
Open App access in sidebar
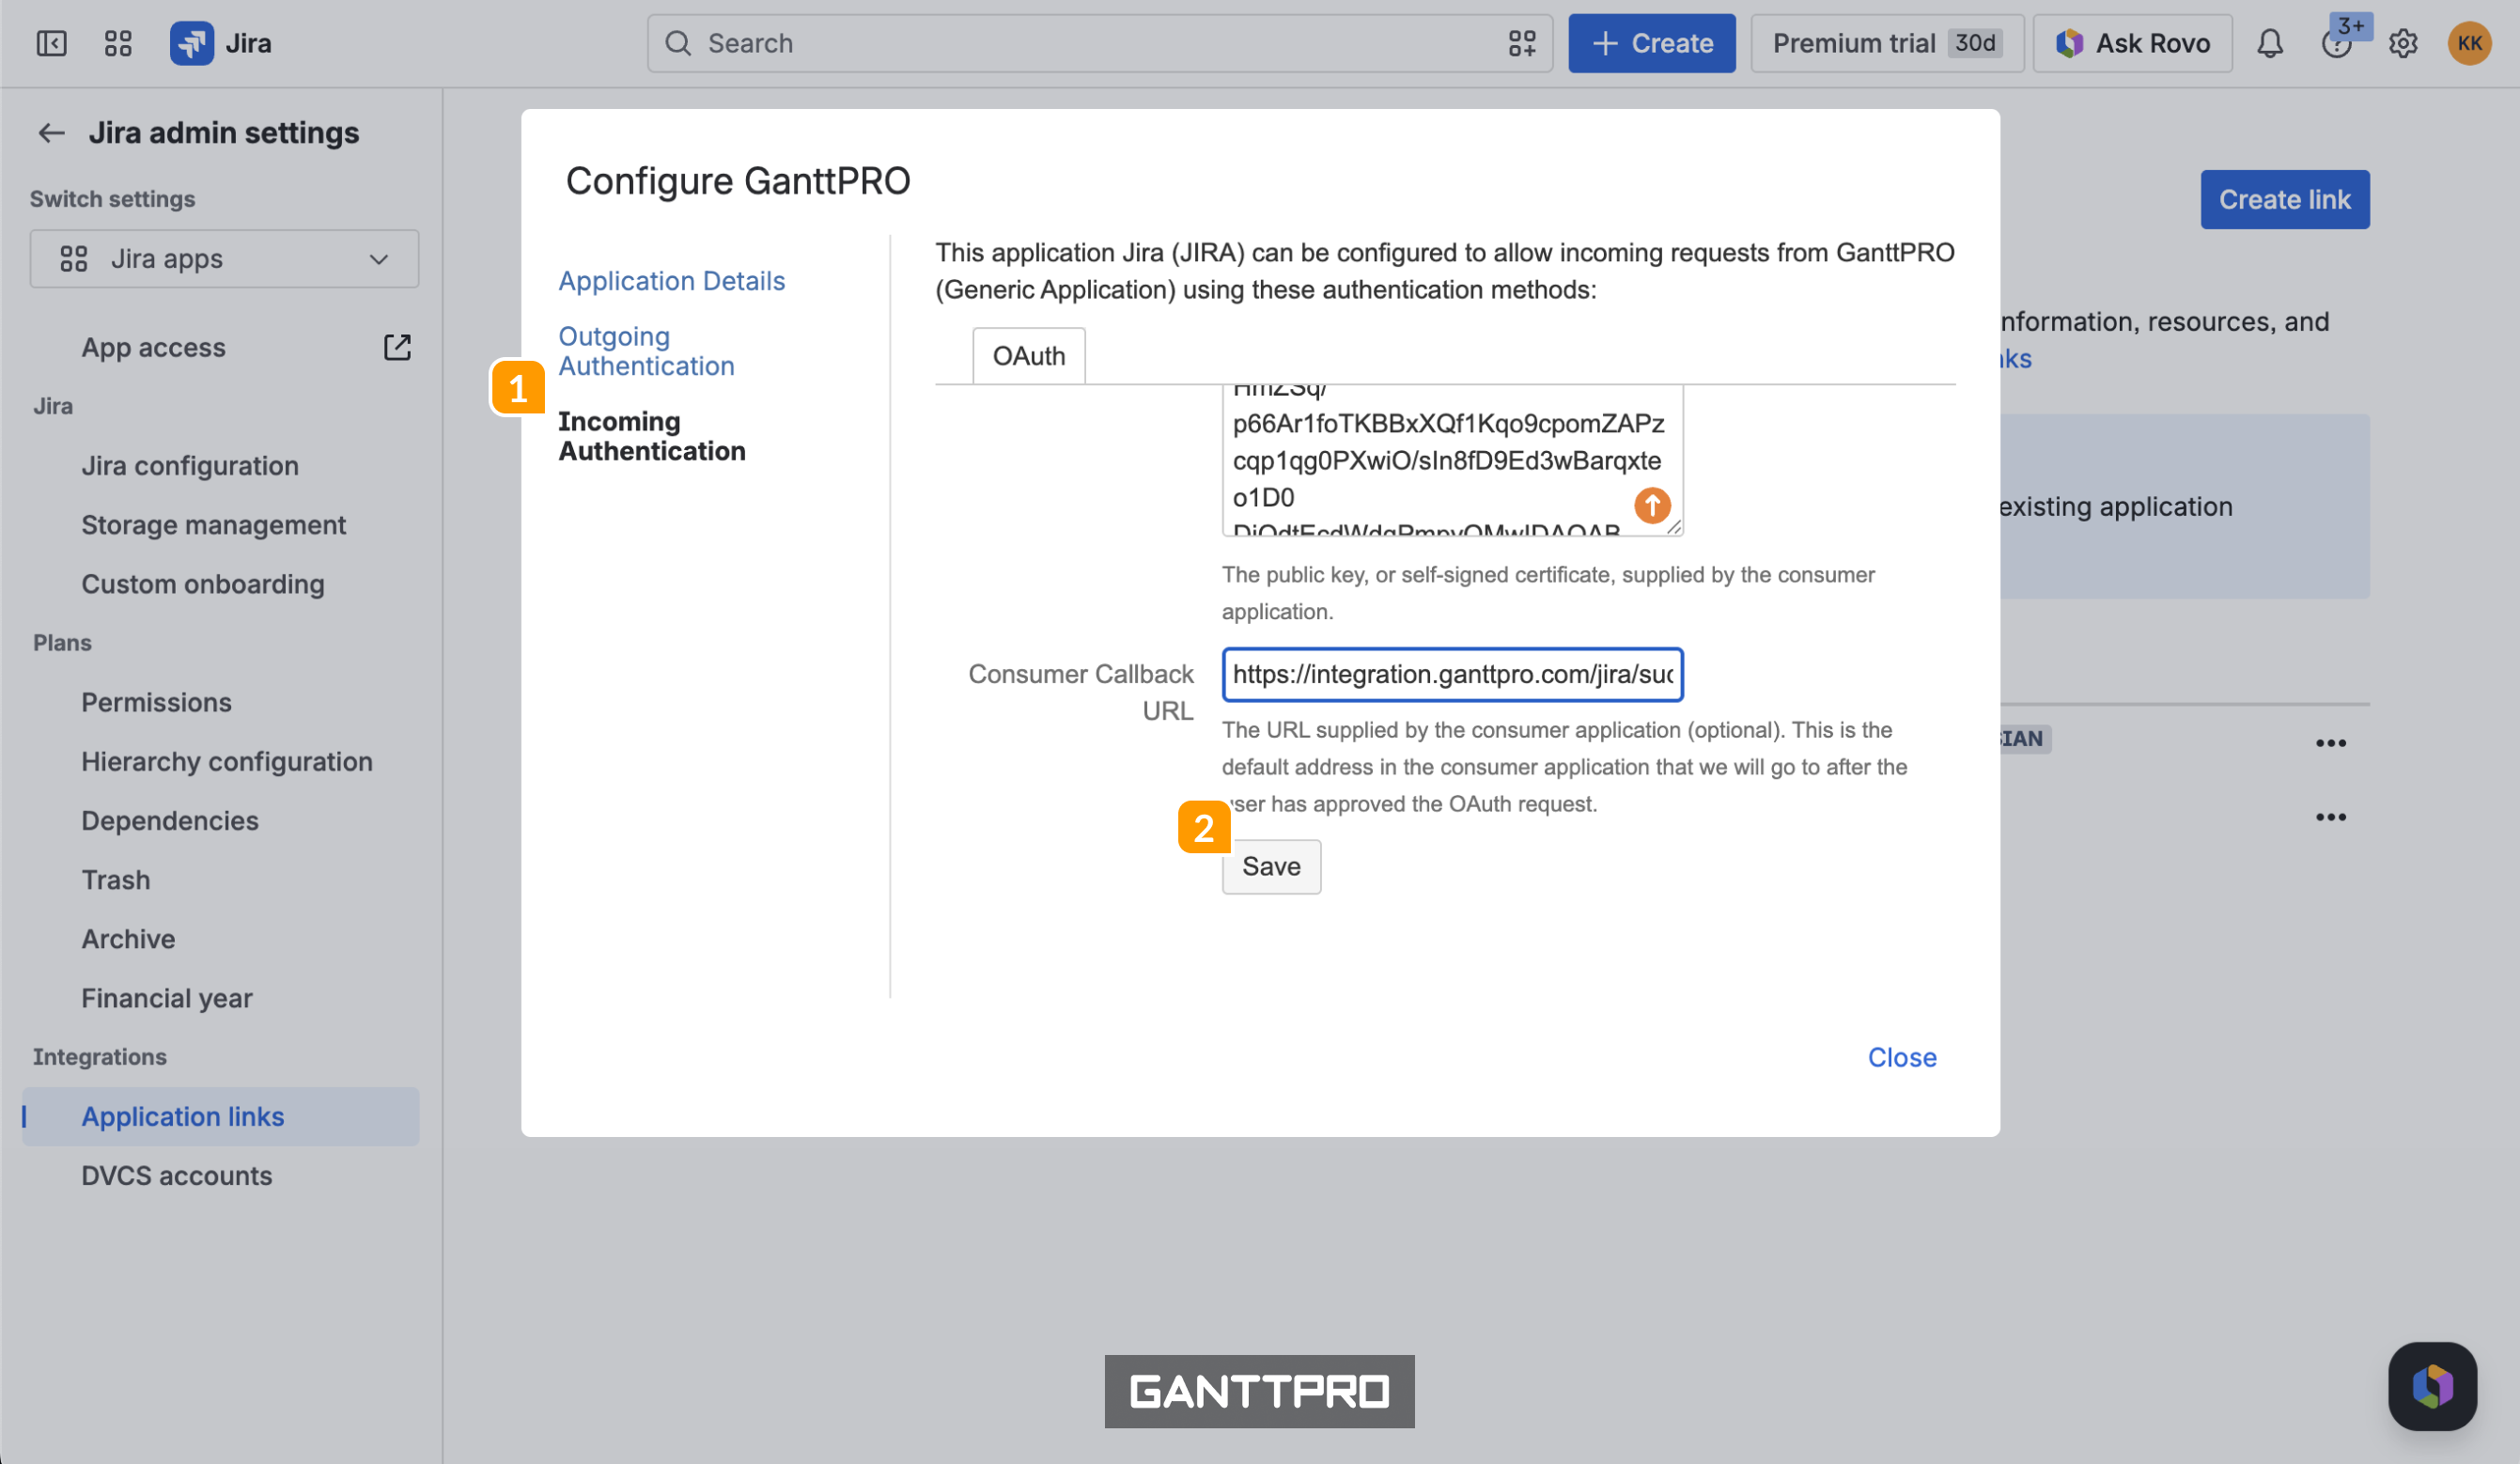click(x=154, y=347)
